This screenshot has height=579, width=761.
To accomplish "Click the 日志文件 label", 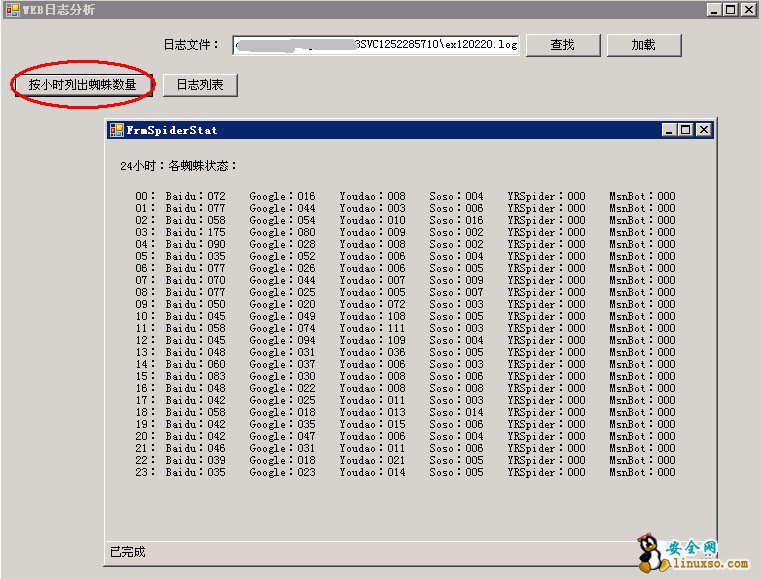I will (x=191, y=45).
